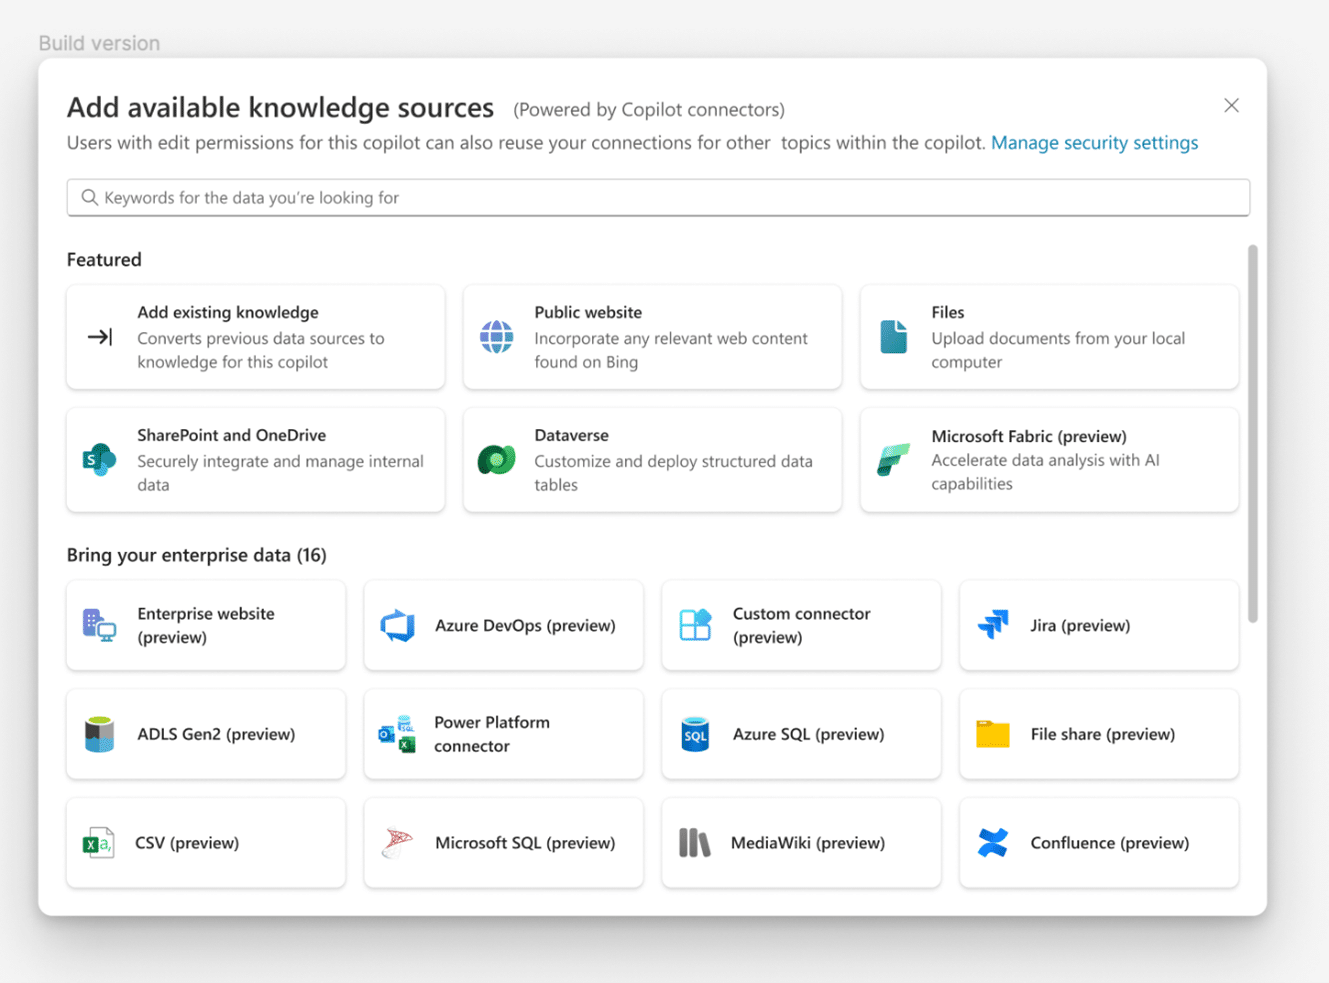Click the Power Platform connector icon
Viewport: 1329px width, 983px height.
397,734
